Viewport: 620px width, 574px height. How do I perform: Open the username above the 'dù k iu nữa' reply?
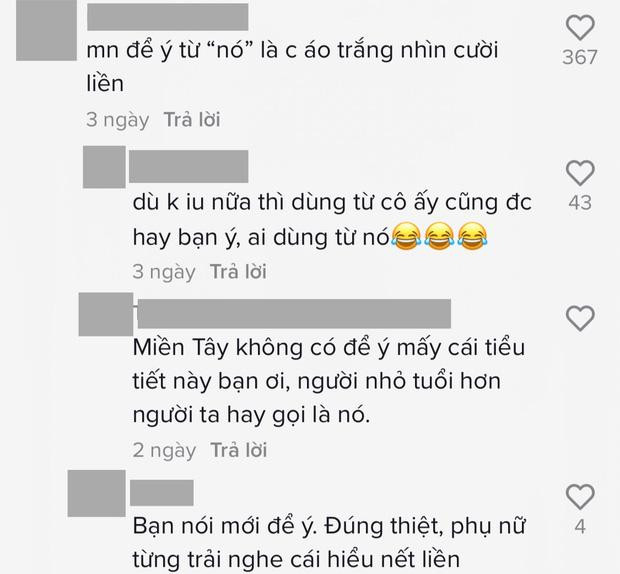coord(189,166)
